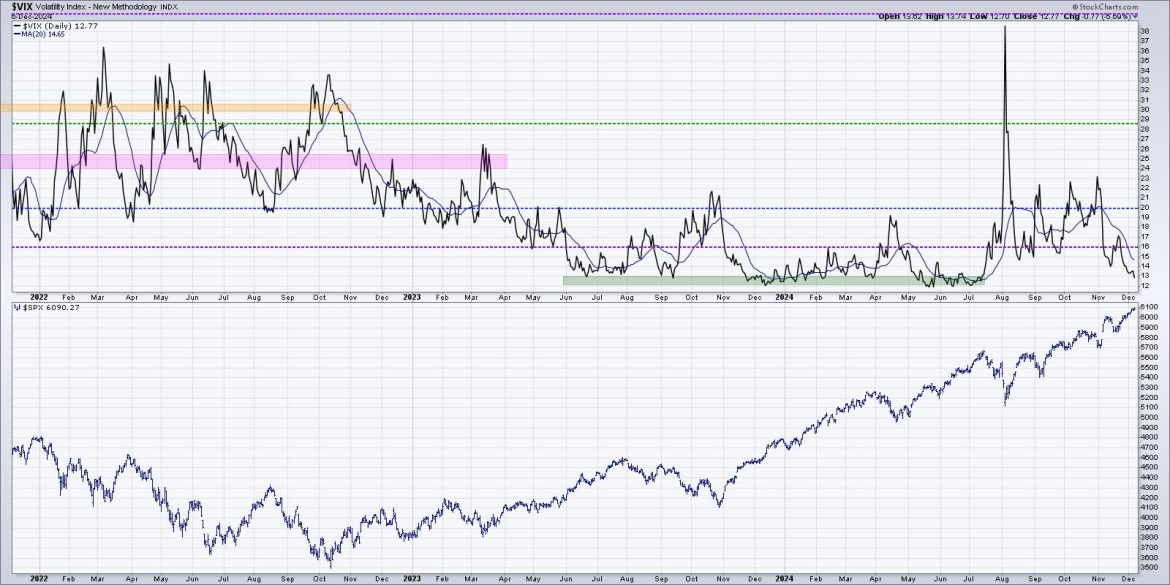
Task: Click the orange highlighted resistance band
Action: pyautogui.click(x=175, y=105)
